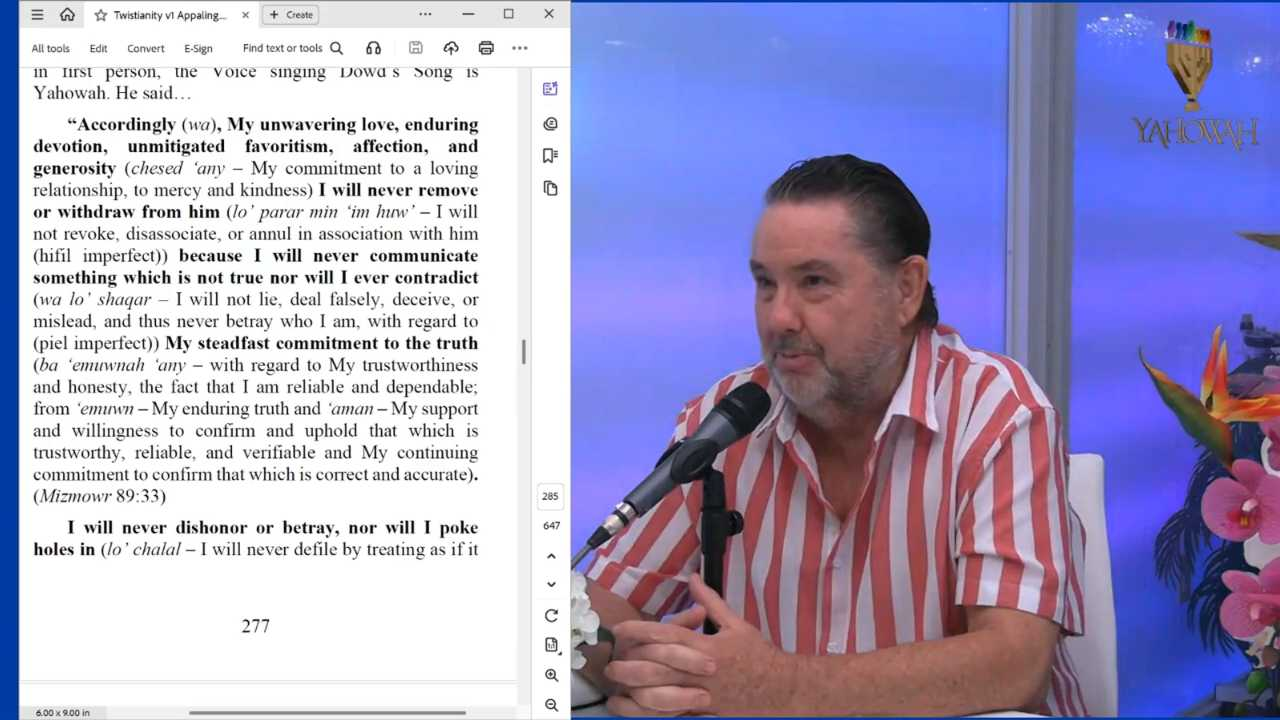Open page thumbnails panel icon
The height and width of the screenshot is (720, 1280).
pos(550,188)
